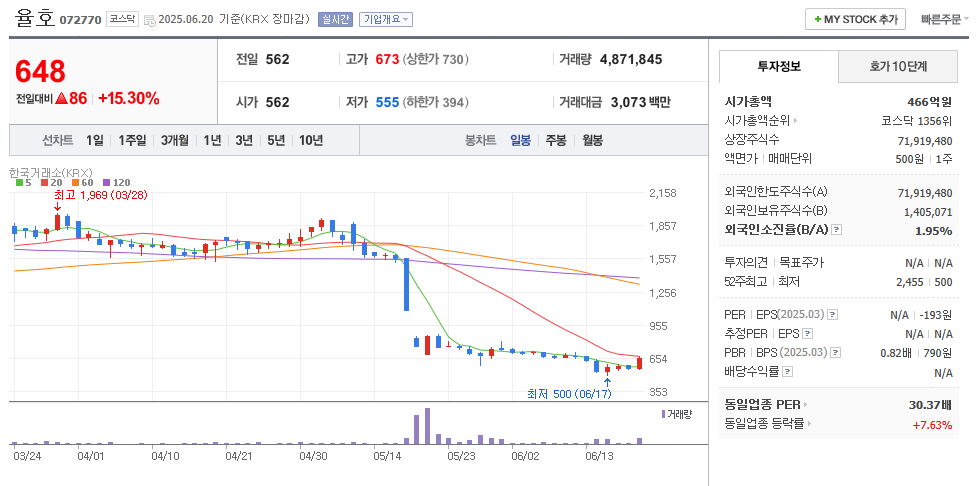Select the 1주일 line chart period

[132, 140]
